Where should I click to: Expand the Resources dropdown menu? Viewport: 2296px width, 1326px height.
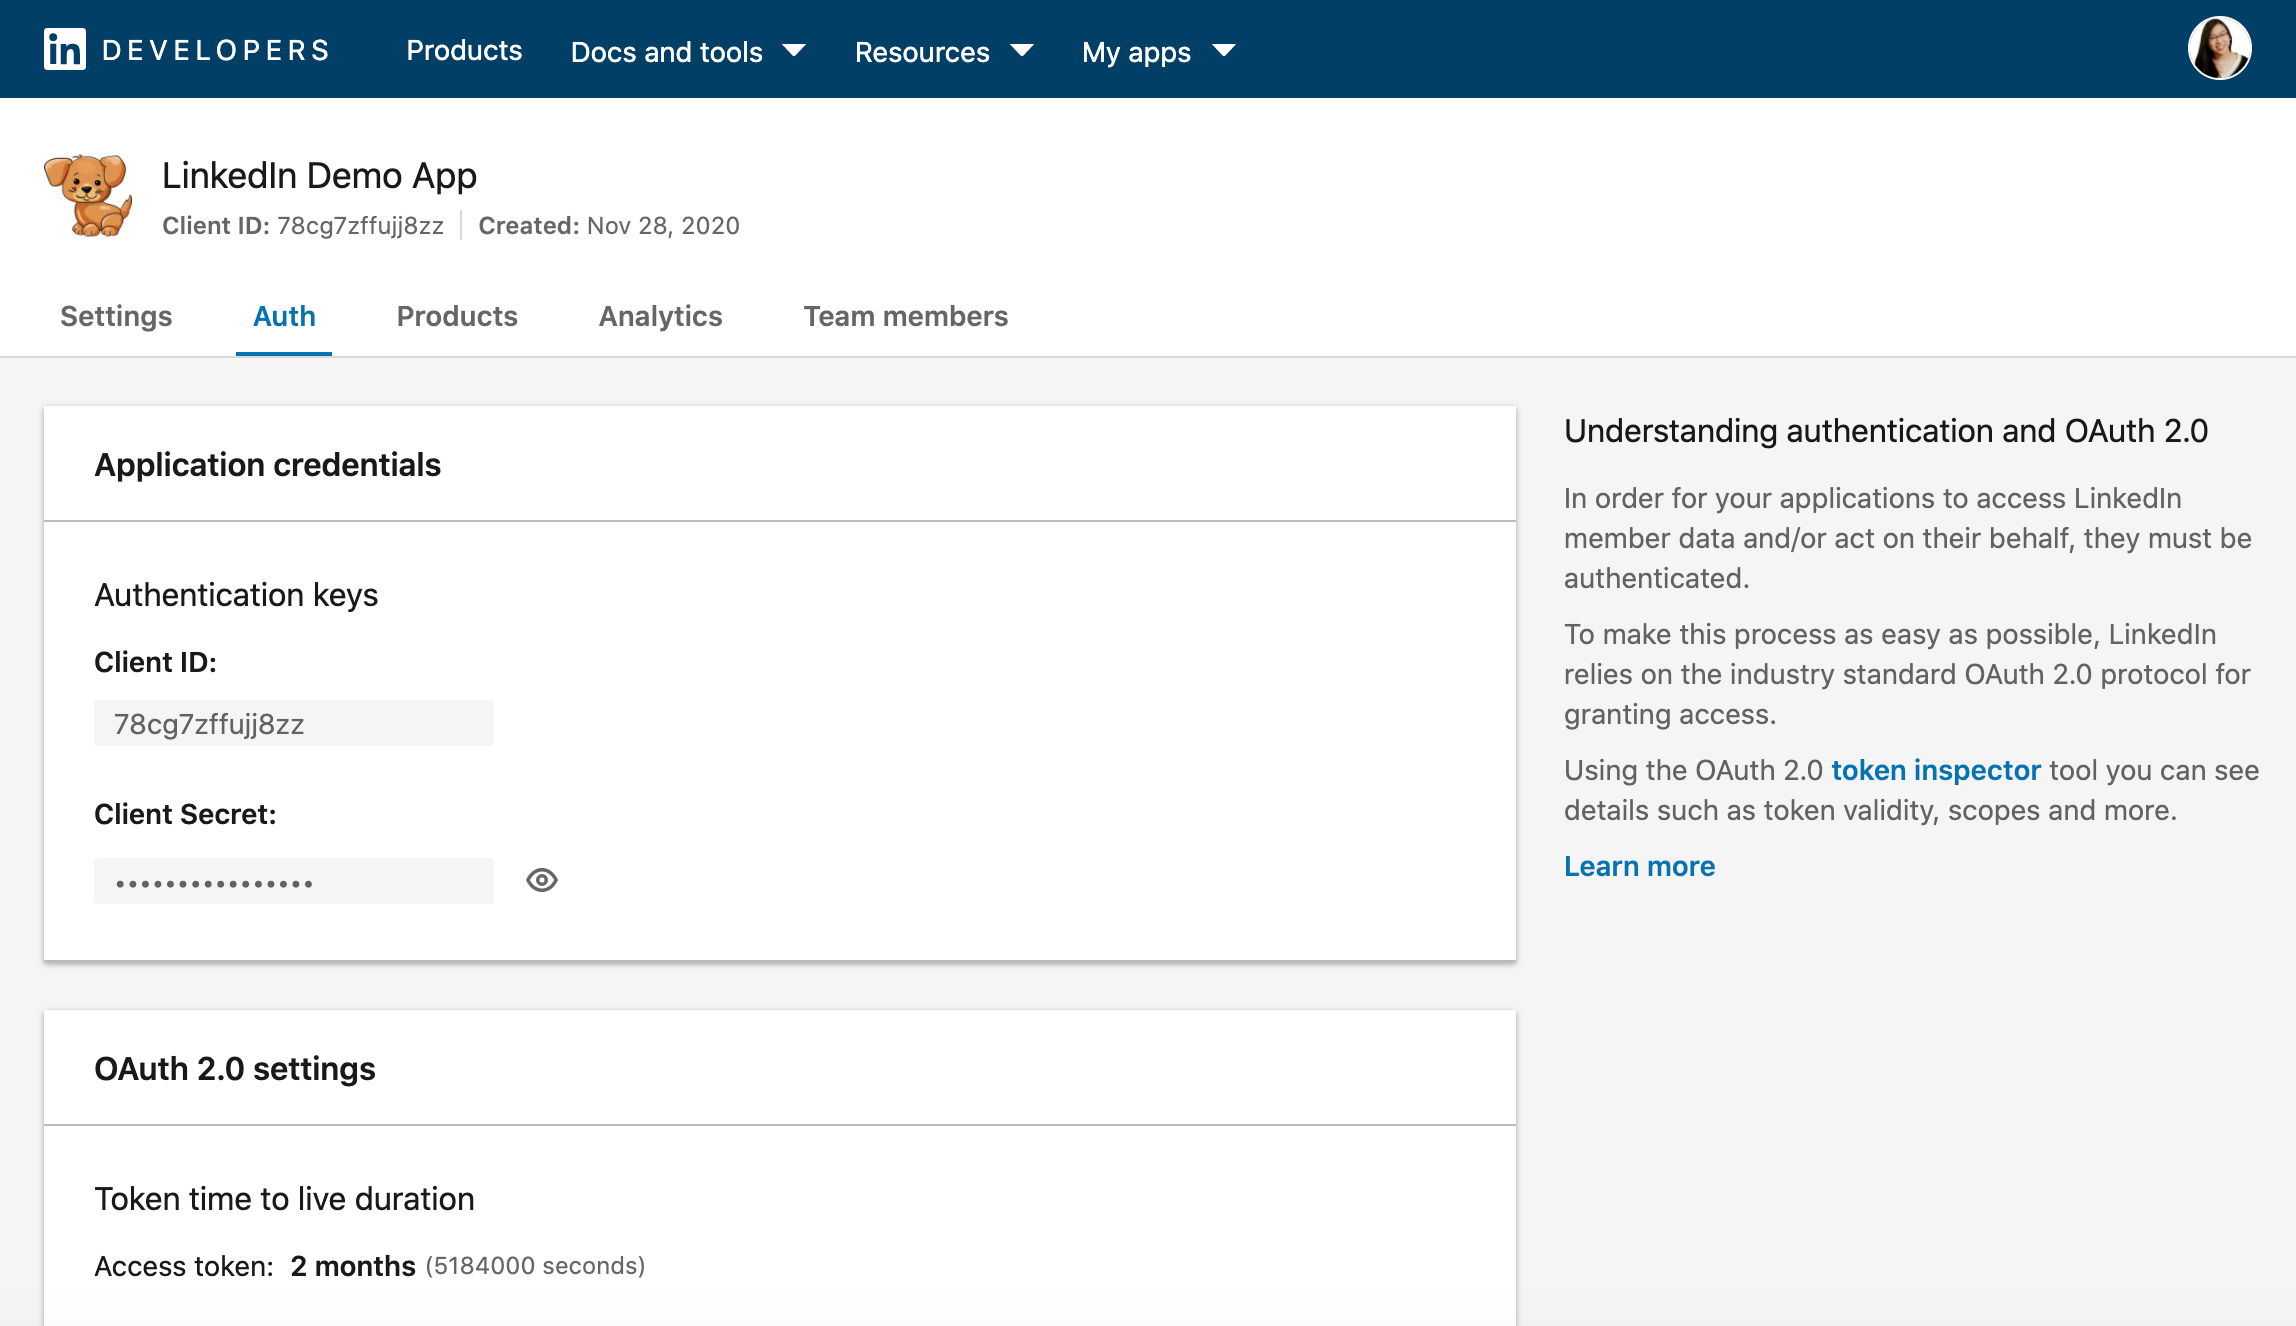coord(944,51)
